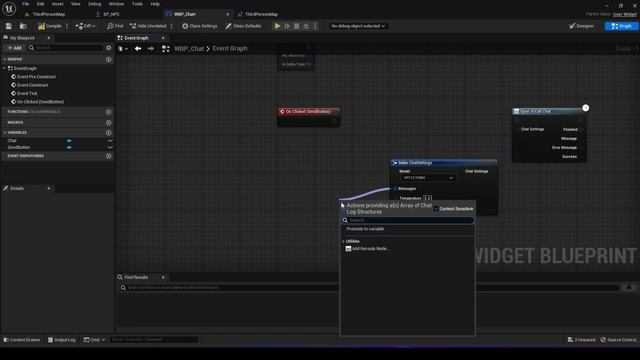Screen dimensions: 640x360
Task: Open the Model dropdown in Make ChatSettings
Action: click(428, 178)
